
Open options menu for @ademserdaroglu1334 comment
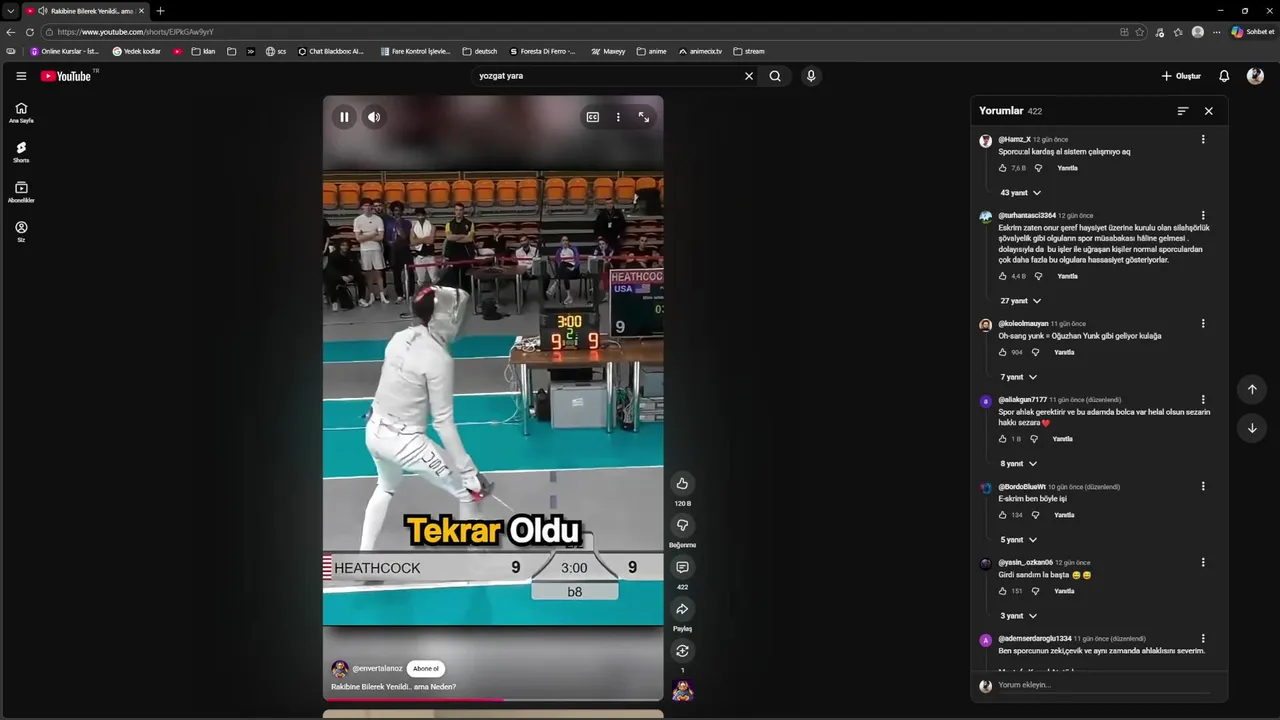click(1203, 639)
